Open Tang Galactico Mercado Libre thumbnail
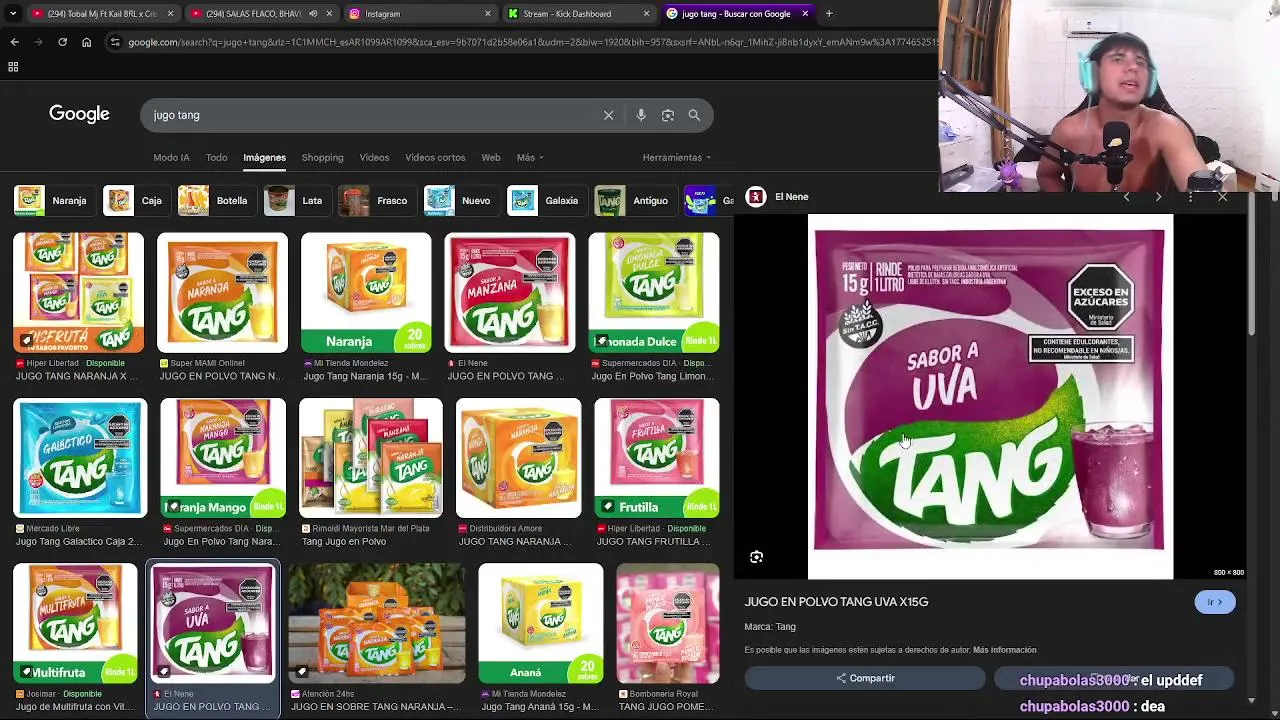 click(80, 458)
